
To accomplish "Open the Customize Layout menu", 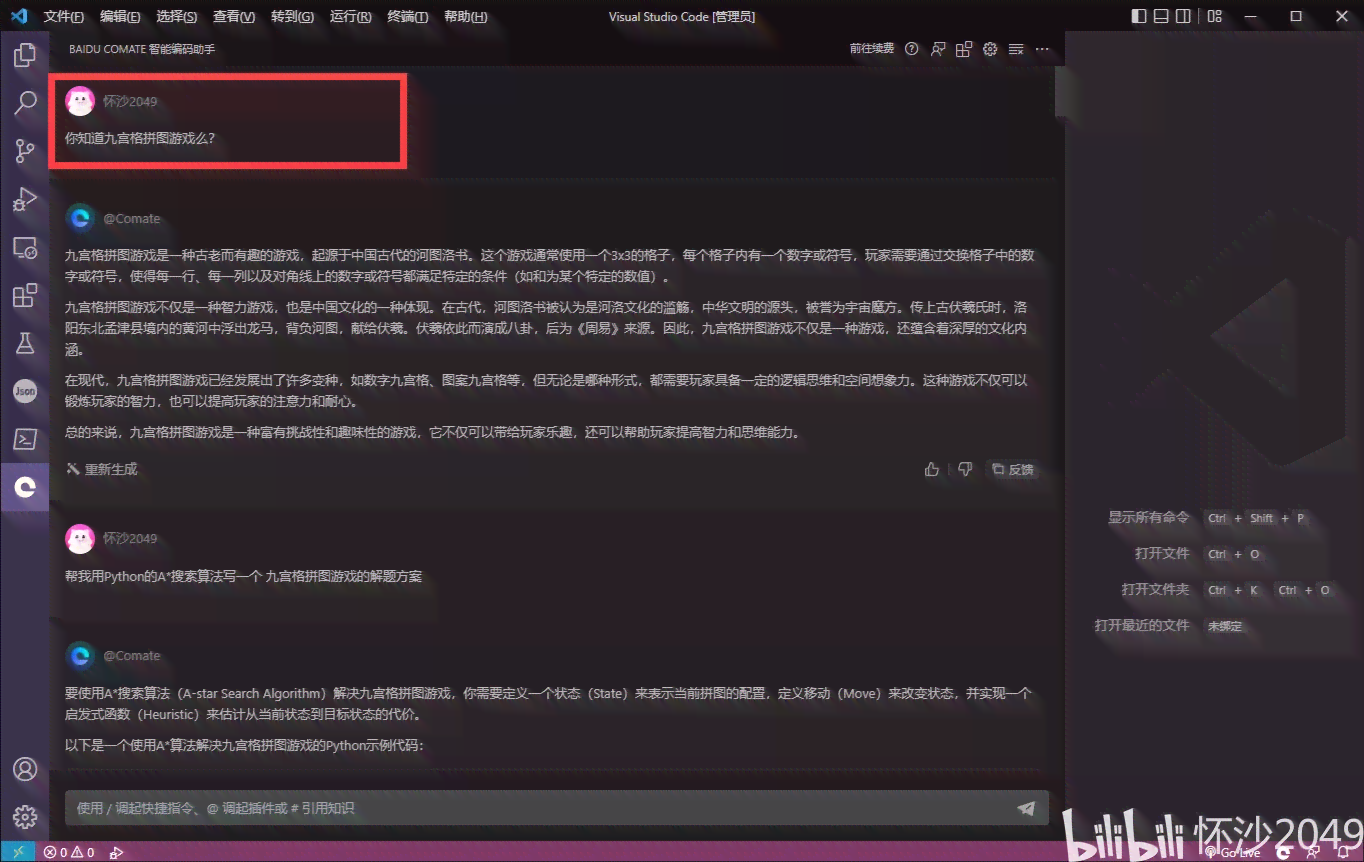I will coord(1214,16).
